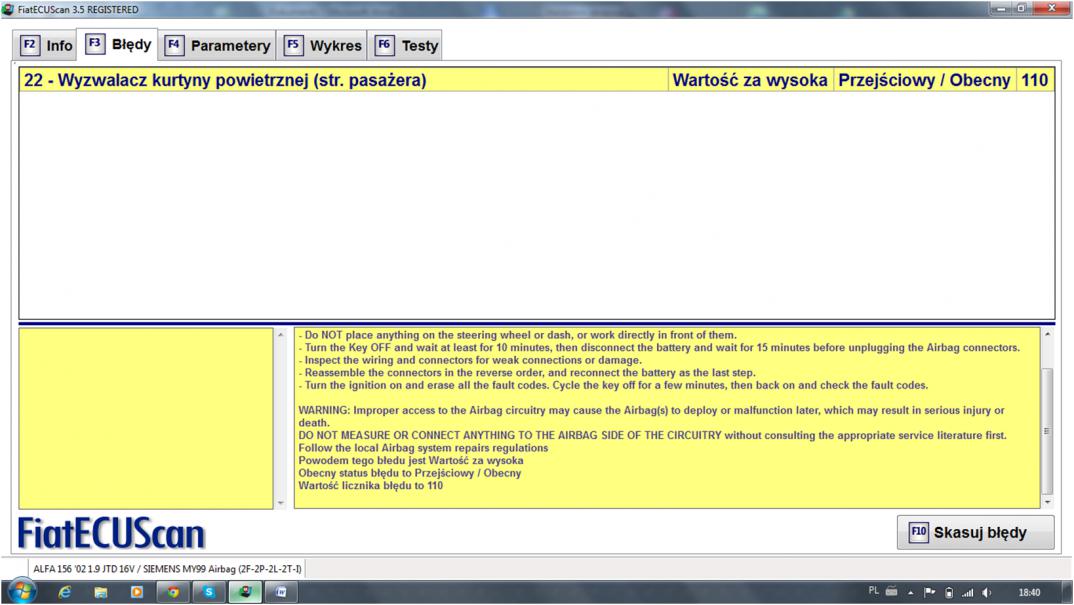Click the Wartość licznika błędu to 110 line
The width and height of the screenshot is (1074, 605).
tap(371, 486)
